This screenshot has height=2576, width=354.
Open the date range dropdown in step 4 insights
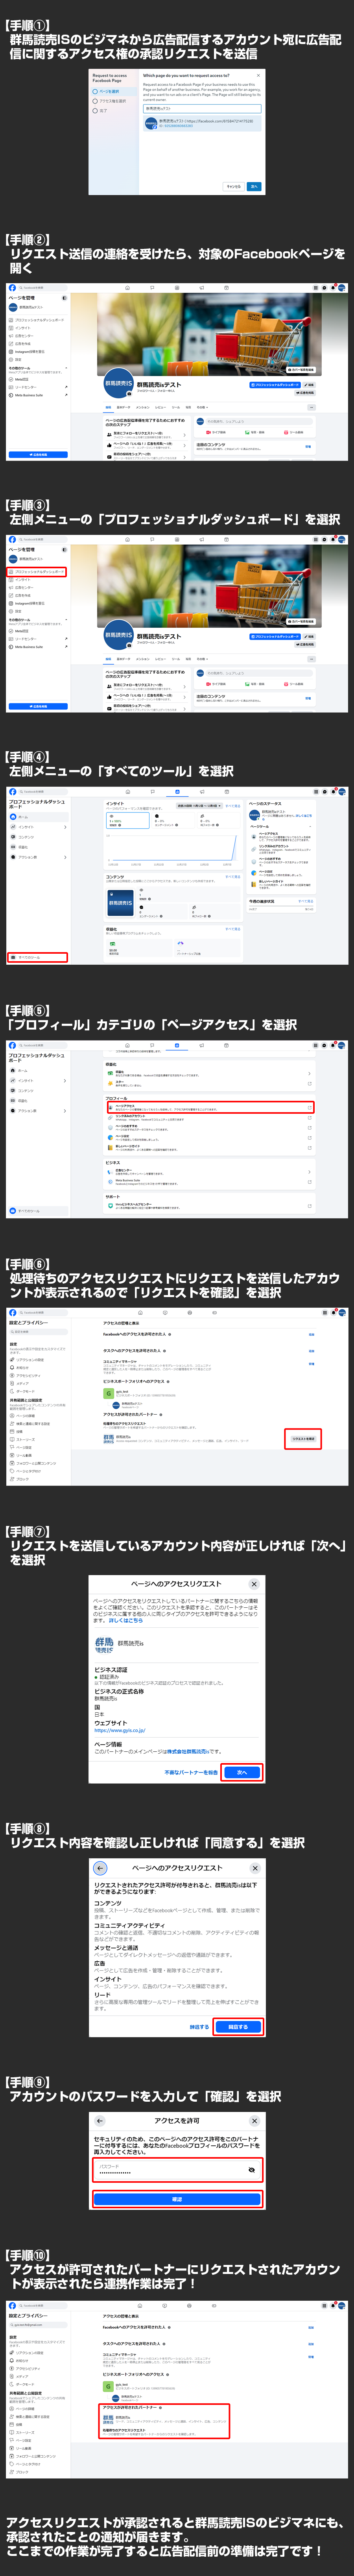coord(199,805)
